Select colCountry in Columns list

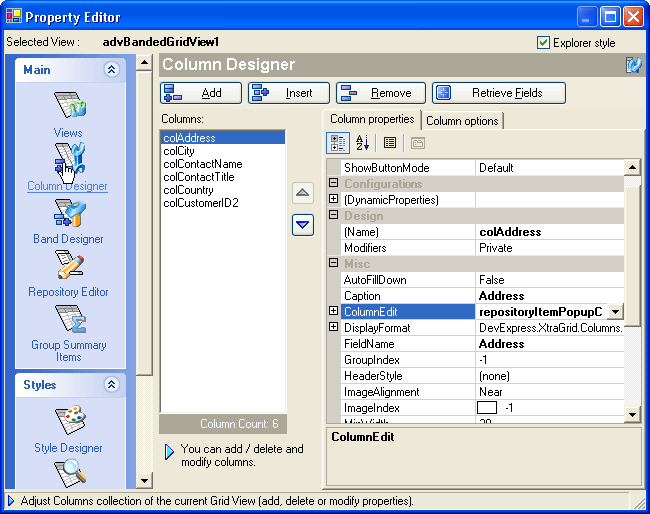click(223, 190)
